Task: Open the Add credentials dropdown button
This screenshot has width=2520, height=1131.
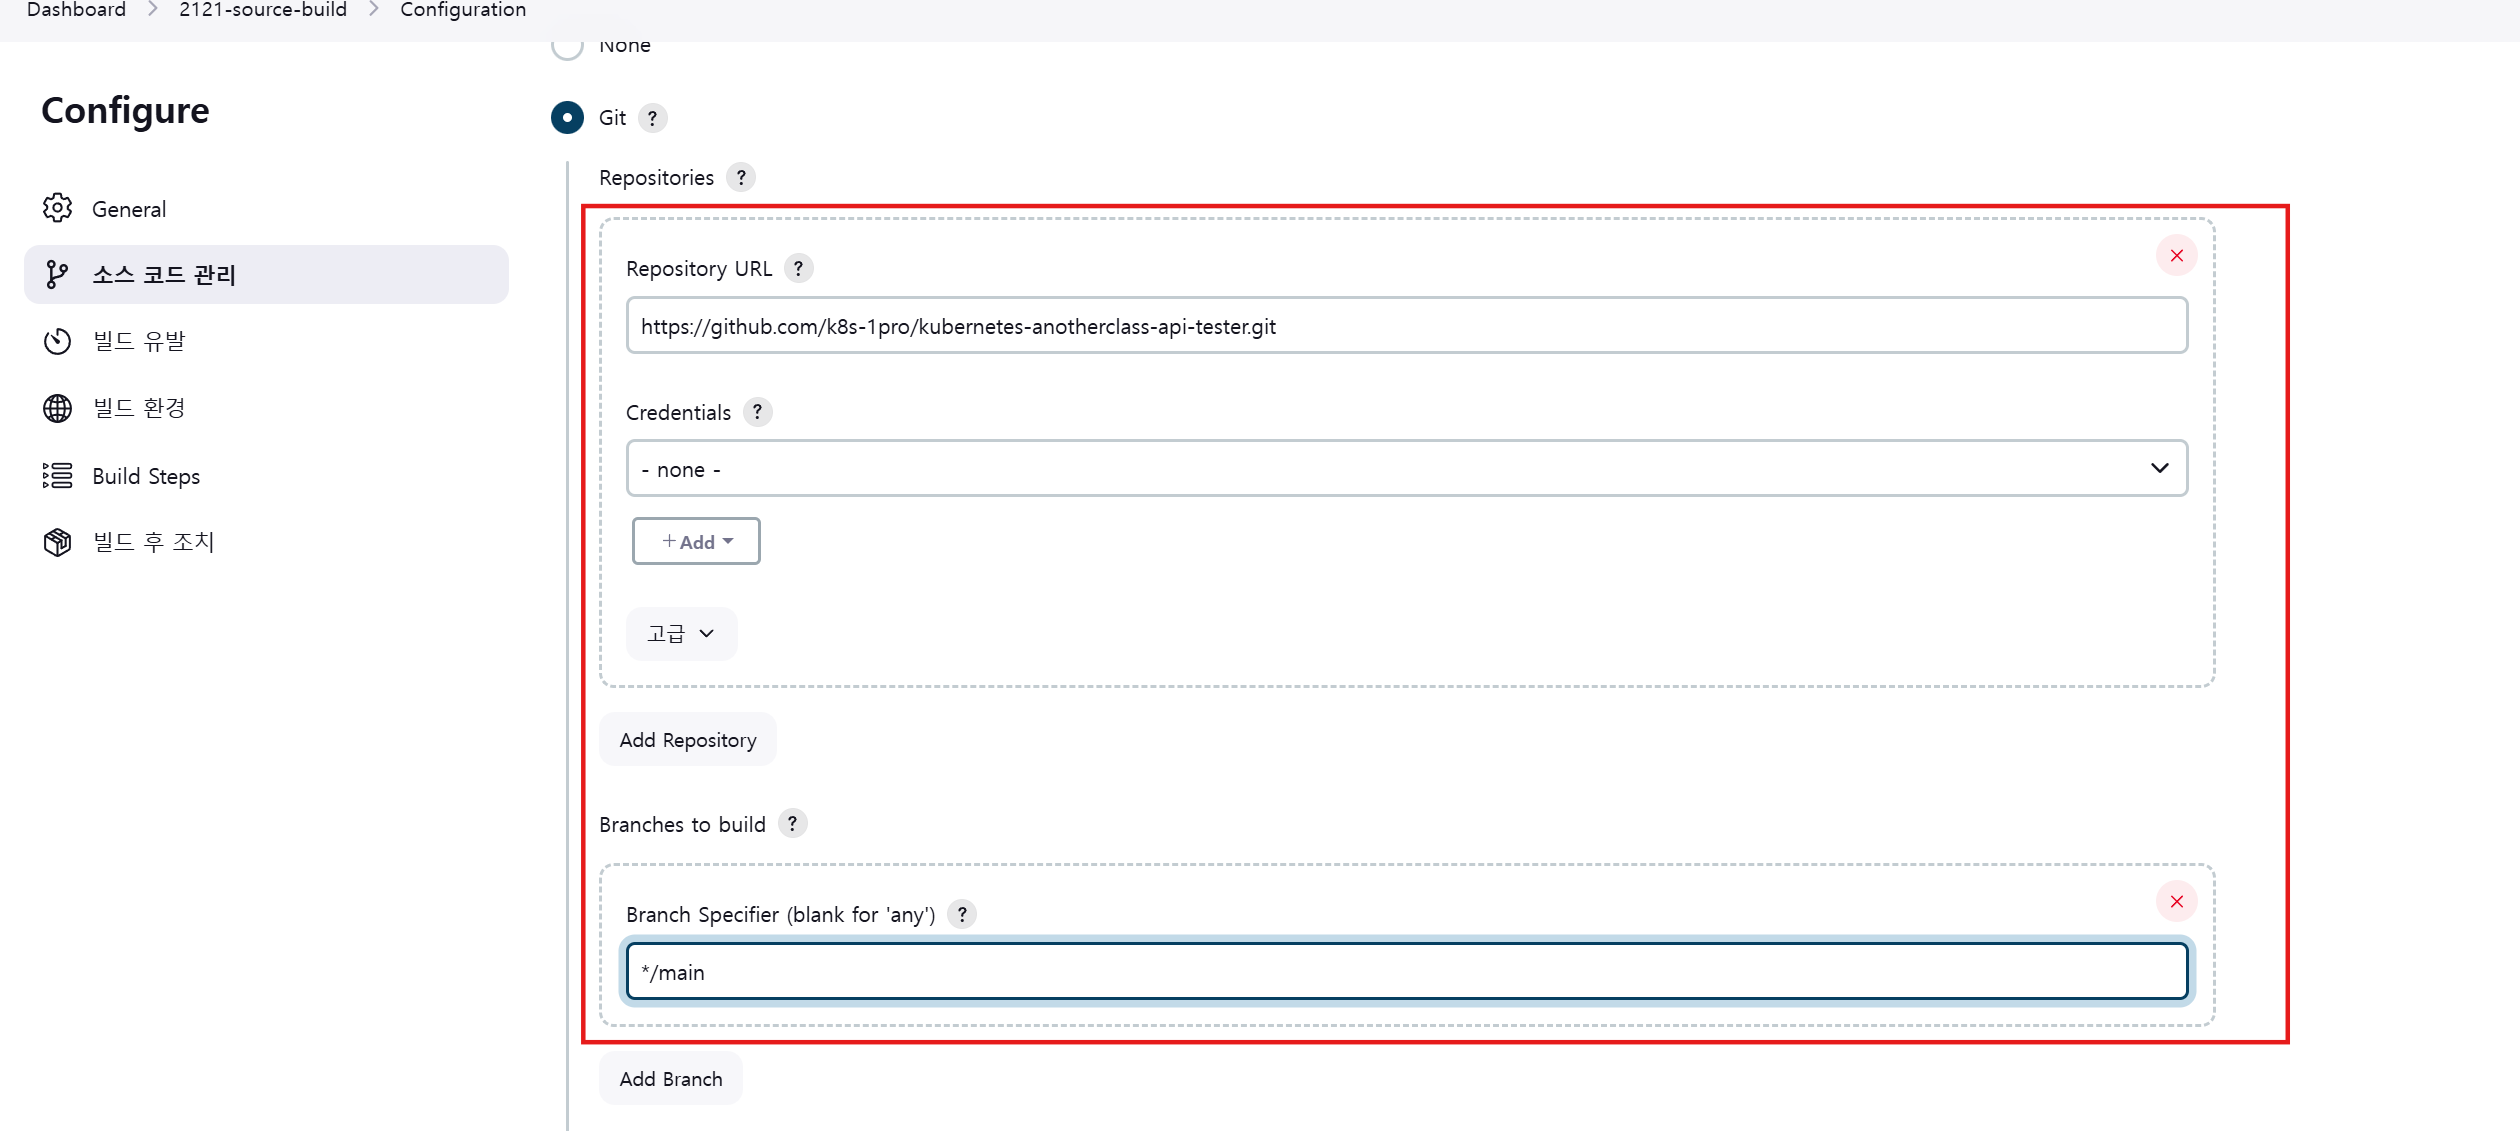Action: tap(696, 542)
